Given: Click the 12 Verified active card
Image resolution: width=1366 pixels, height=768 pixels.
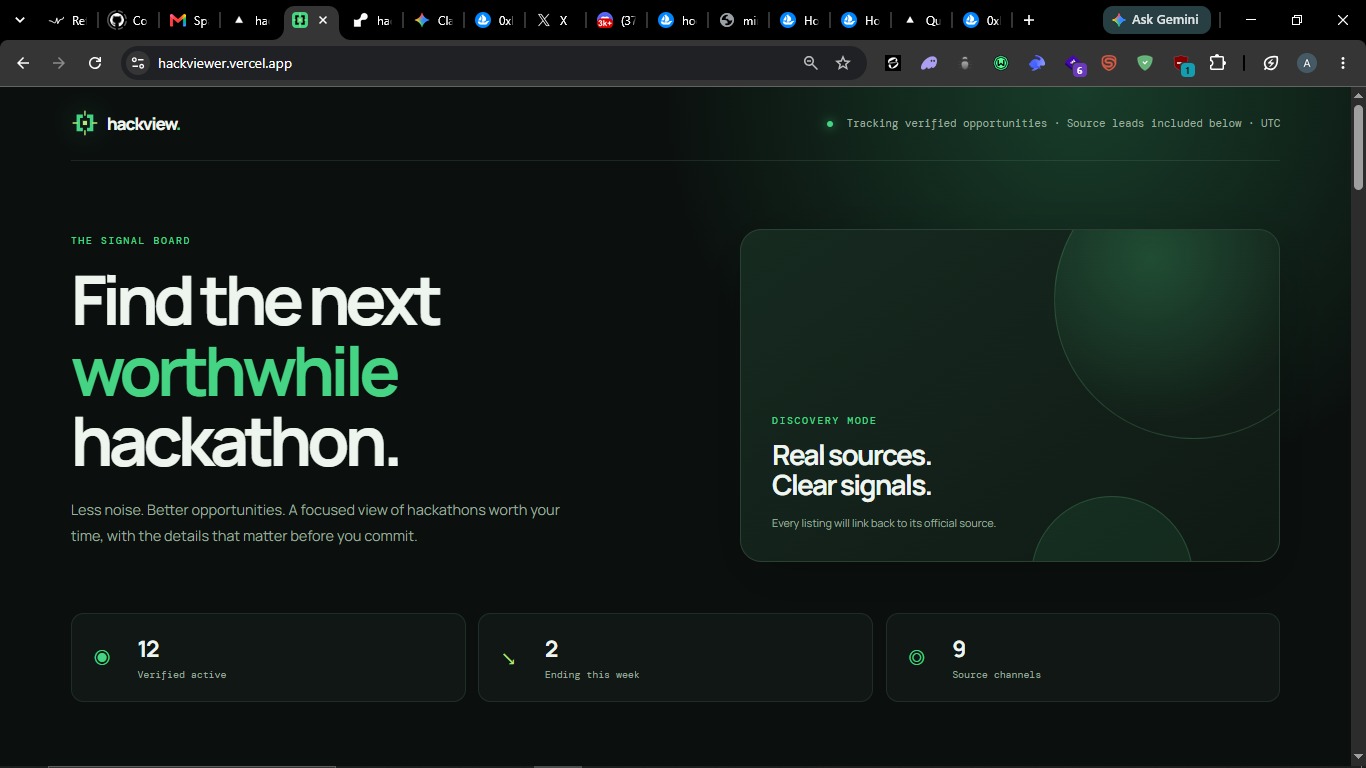Looking at the screenshot, I should [268, 657].
